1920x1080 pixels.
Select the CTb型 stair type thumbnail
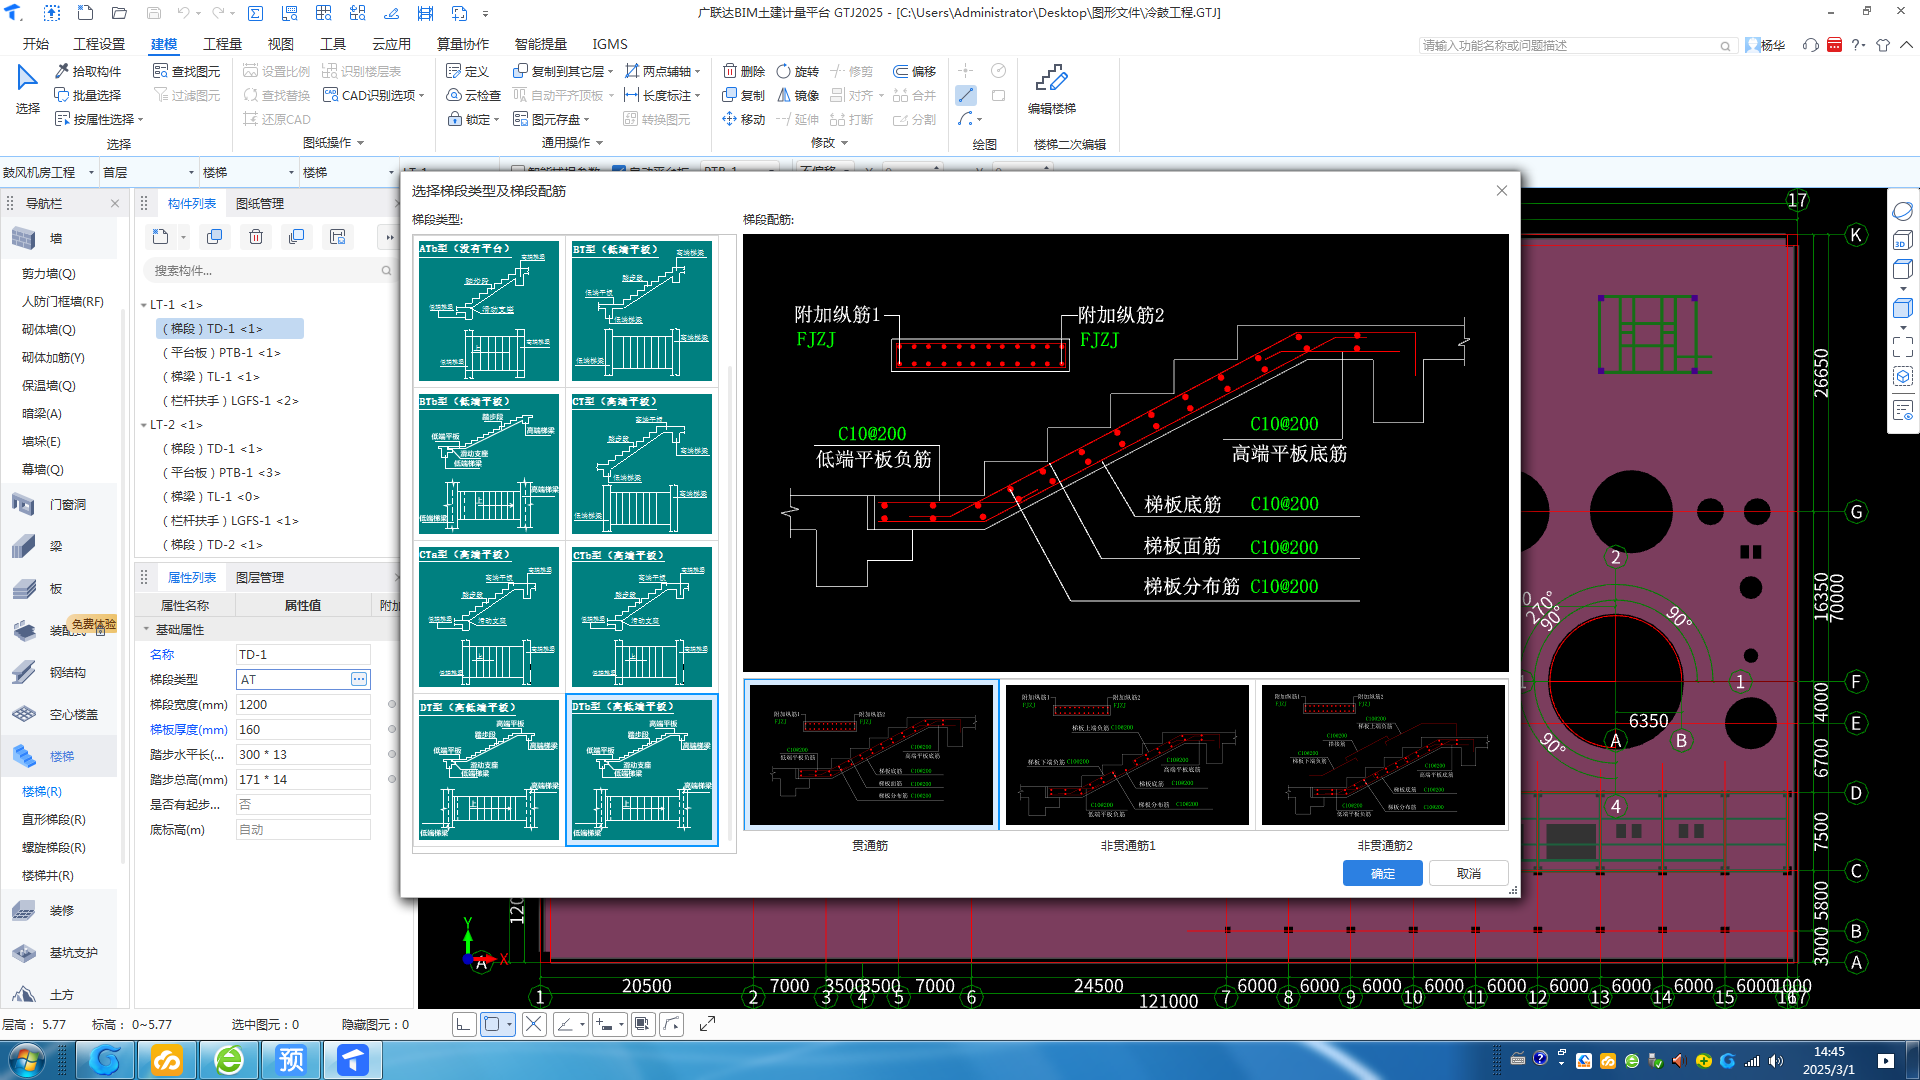[642, 616]
